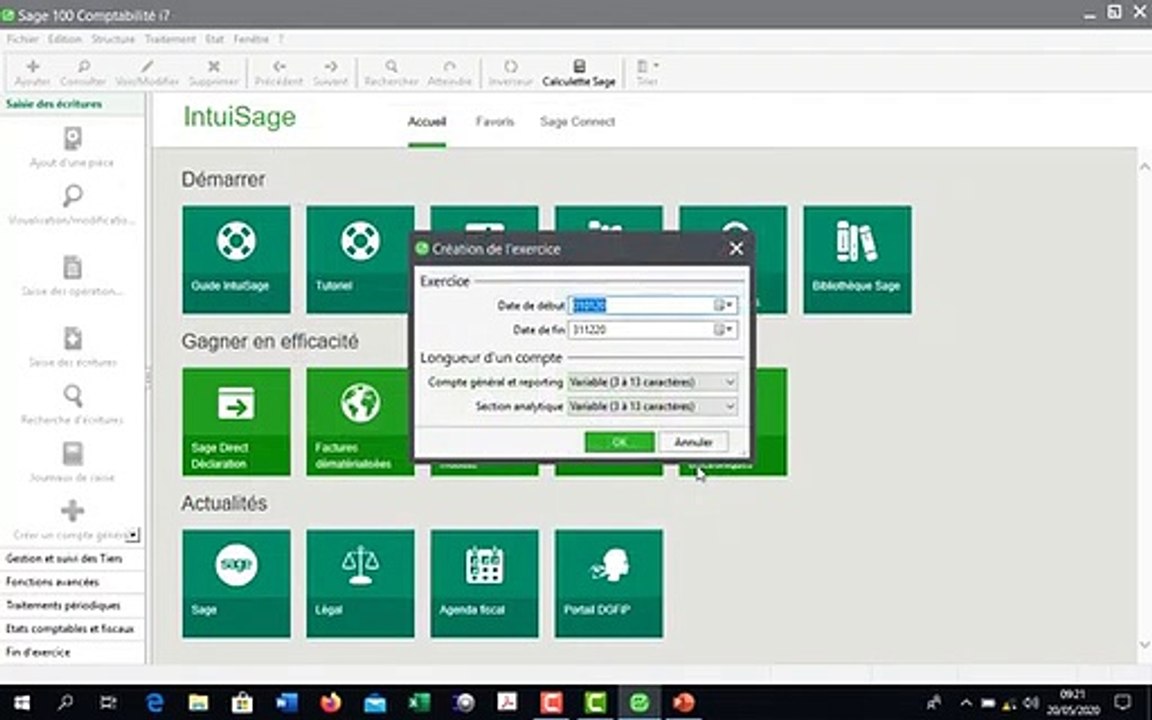The width and height of the screenshot is (1152, 720).
Task: Confirm exercise creation with OK
Action: coord(619,442)
